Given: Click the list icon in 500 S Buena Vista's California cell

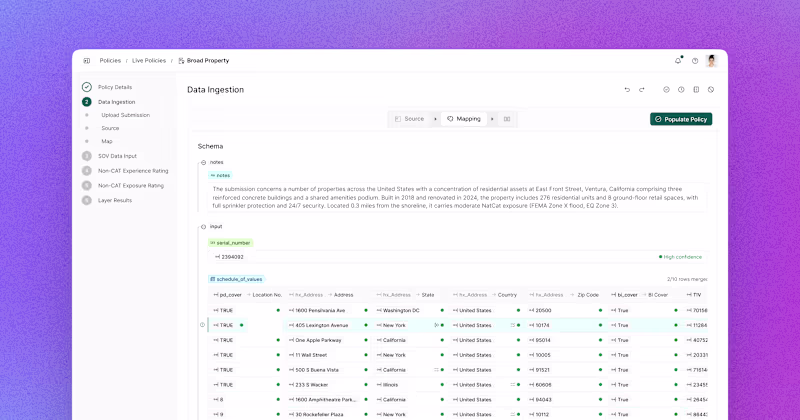Looking at the screenshot, I should click(436, 370).
